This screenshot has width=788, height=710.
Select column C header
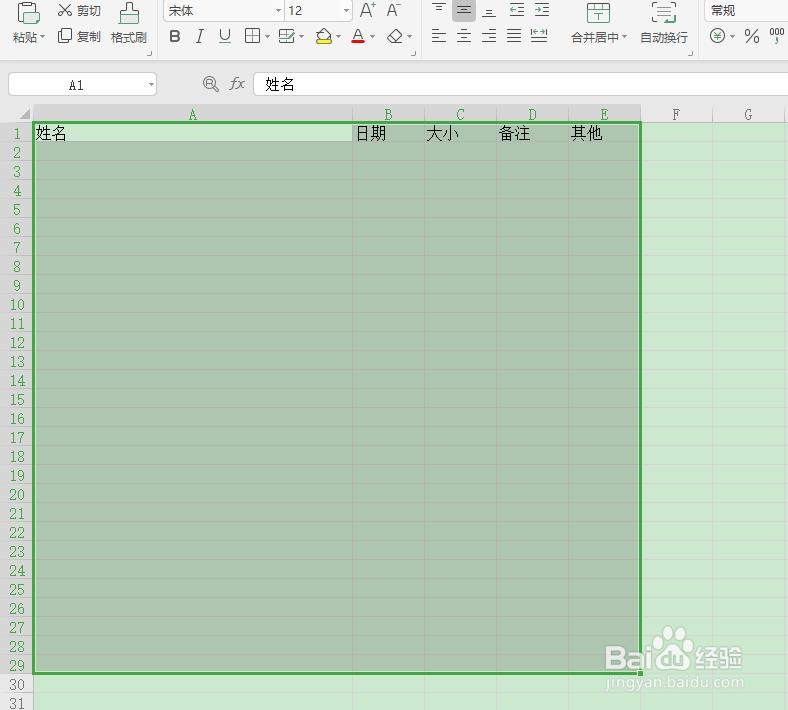[x=460, y=114]
